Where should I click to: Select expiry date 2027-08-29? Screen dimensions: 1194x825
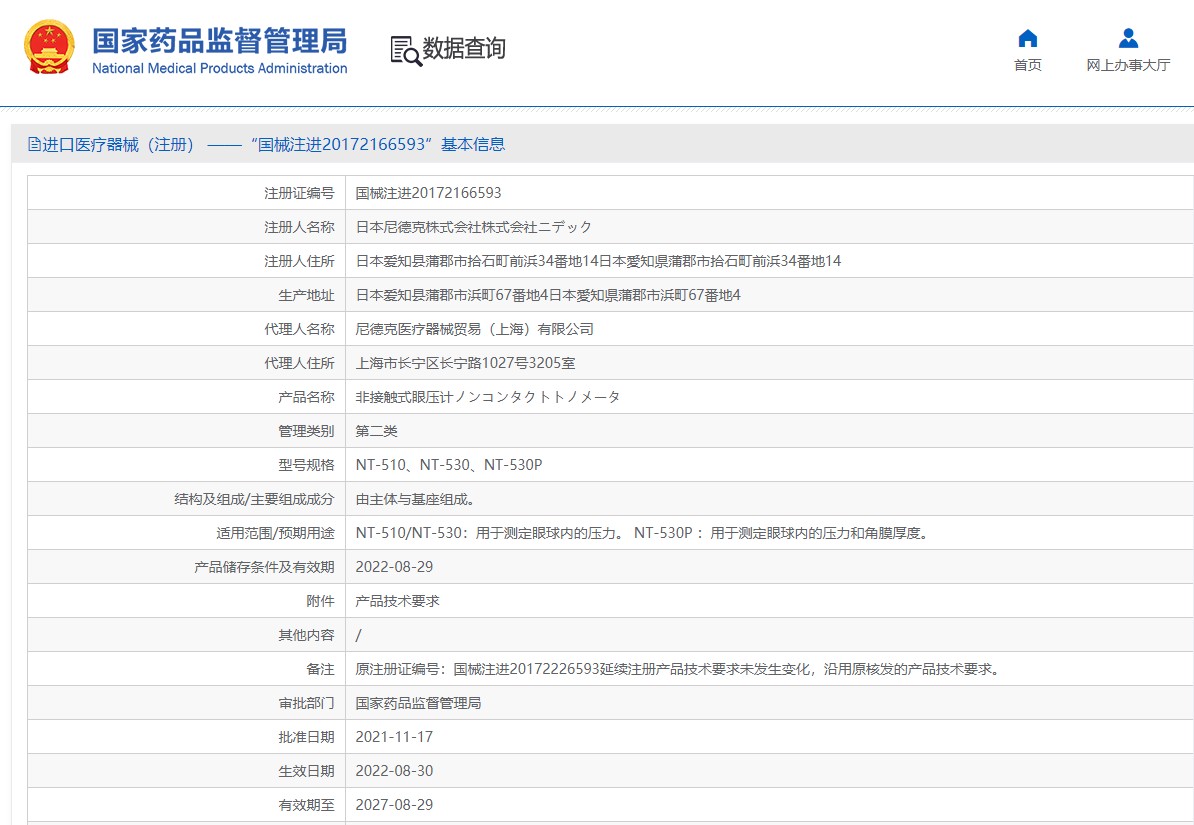coord(394,804)
